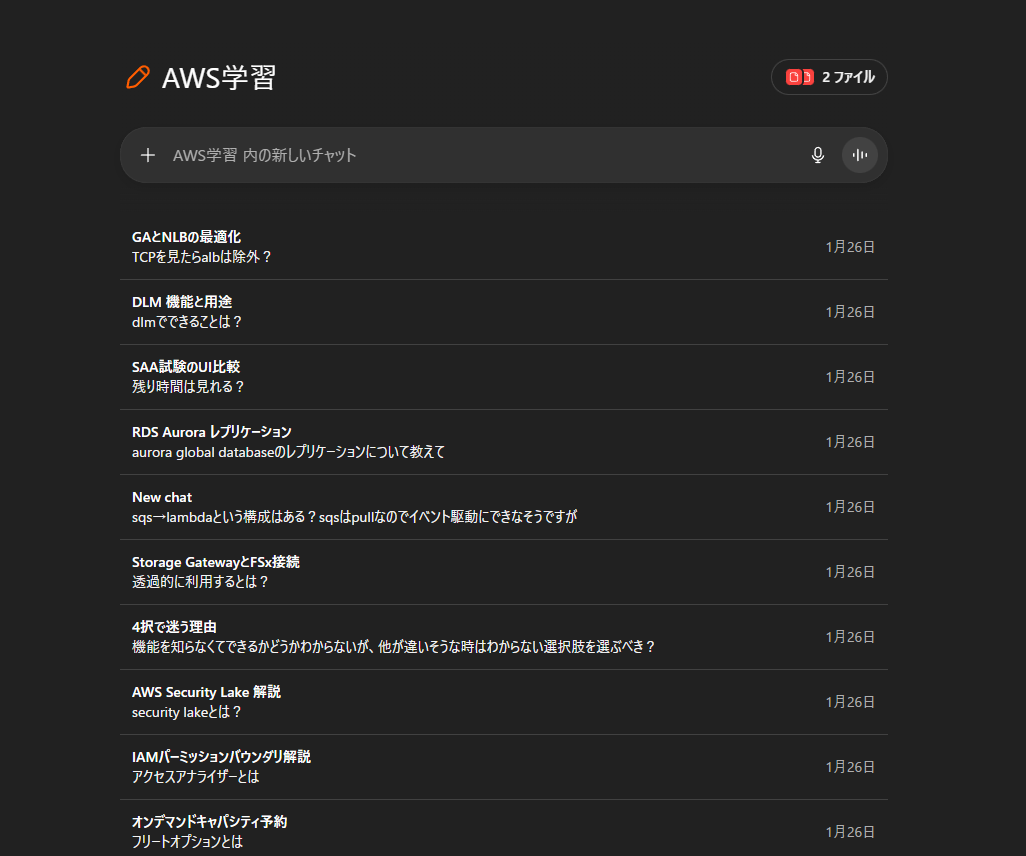Click 1月26日 date on RDS Aurora row
The width and height of the screenshot is (1026, 856).
(850, 442)
